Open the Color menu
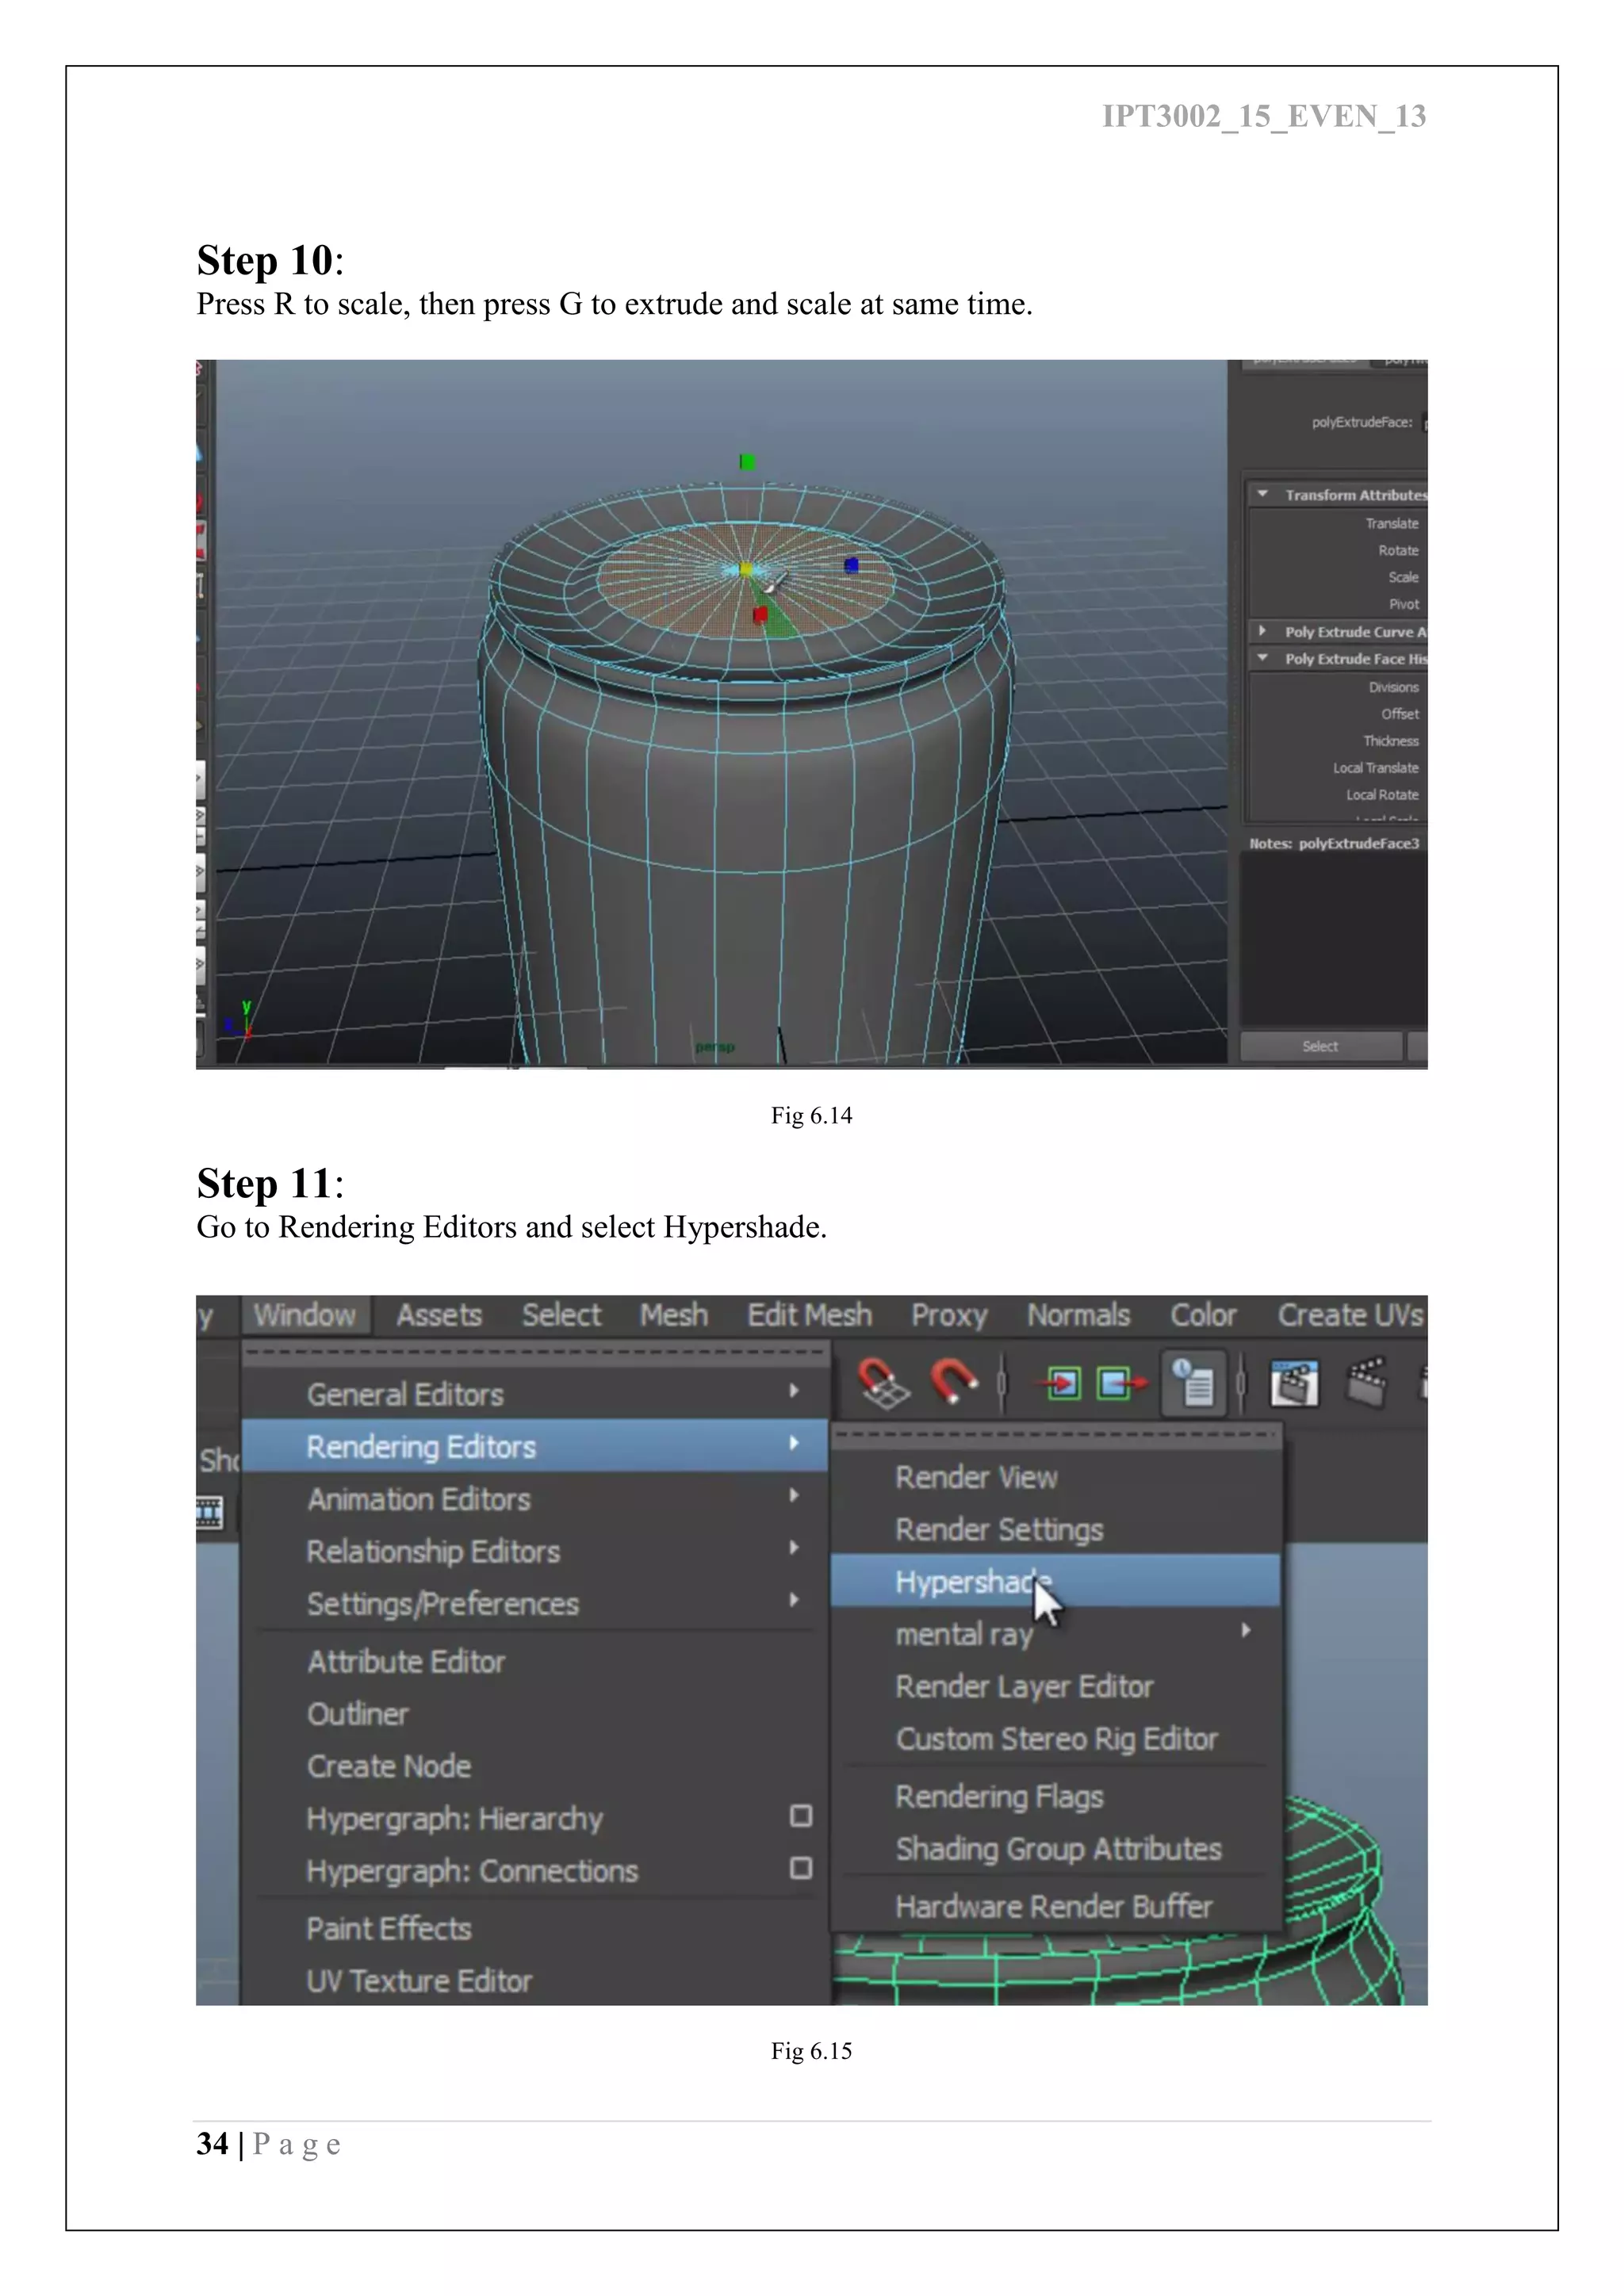The image size is (1624, 2296). coord(1204,1315)
